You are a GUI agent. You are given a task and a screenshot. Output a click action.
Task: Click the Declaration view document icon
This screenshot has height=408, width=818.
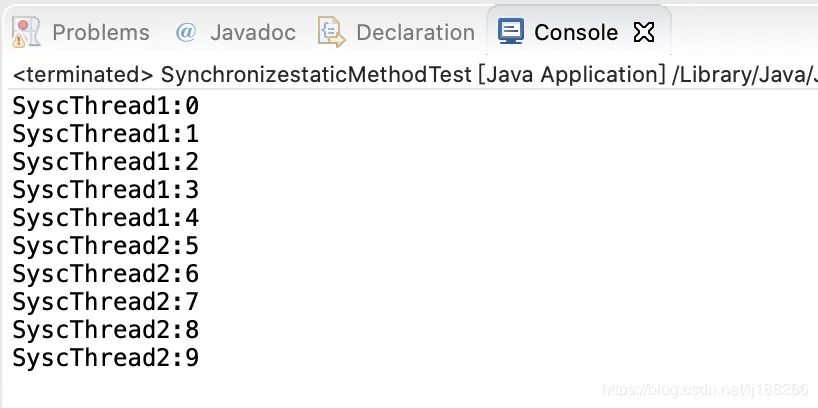331,32
